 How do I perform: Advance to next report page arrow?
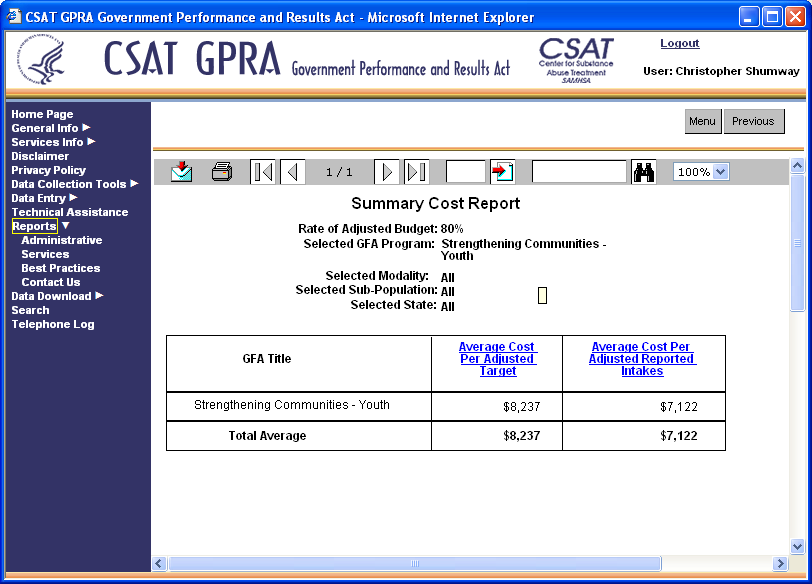coord(386,172)
